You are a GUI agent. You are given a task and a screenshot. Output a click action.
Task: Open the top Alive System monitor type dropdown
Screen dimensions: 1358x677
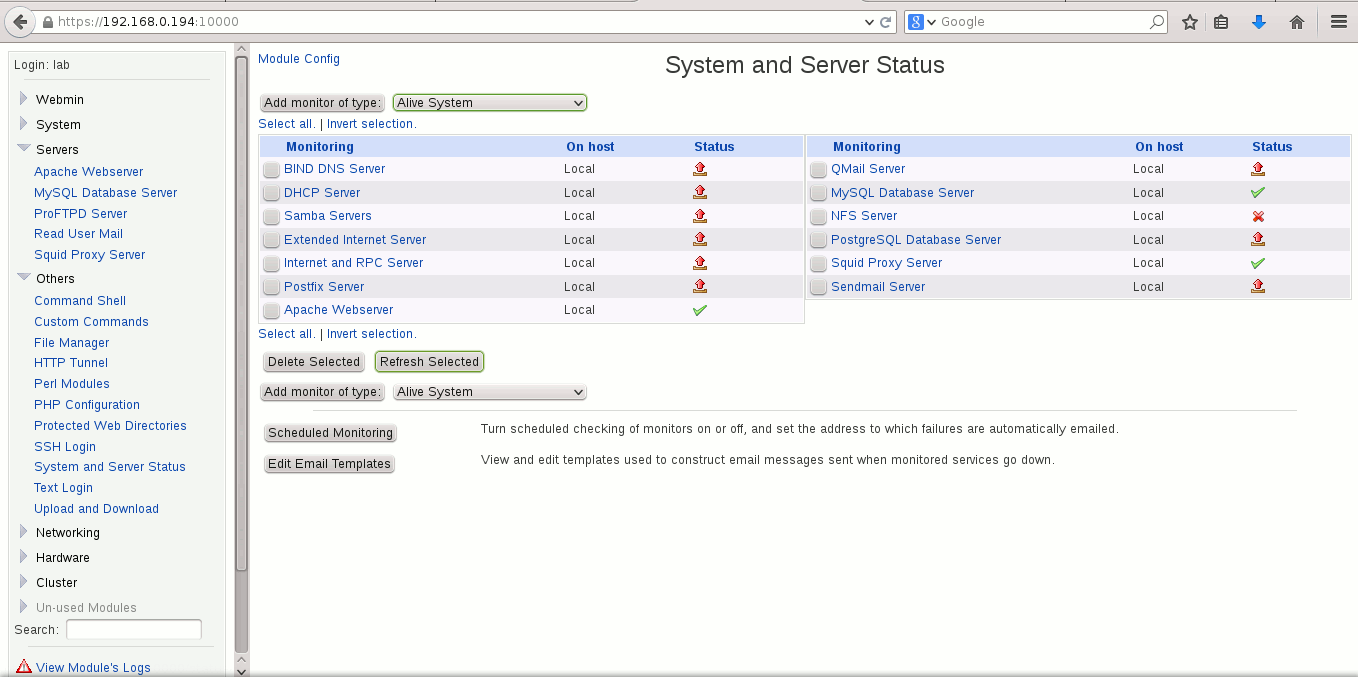click(x=490, y=102)
